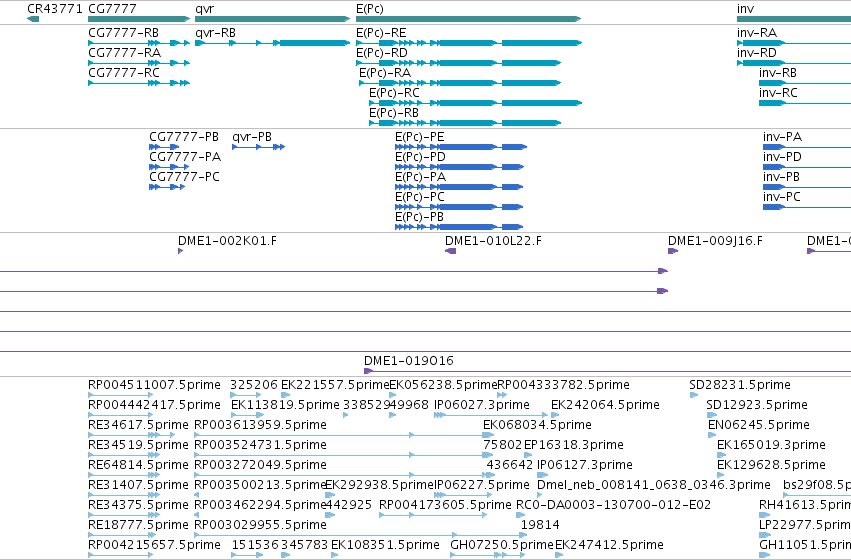851x560 pixels.
Task: Click the CG7777-RB transcript label
Action: 123,33
